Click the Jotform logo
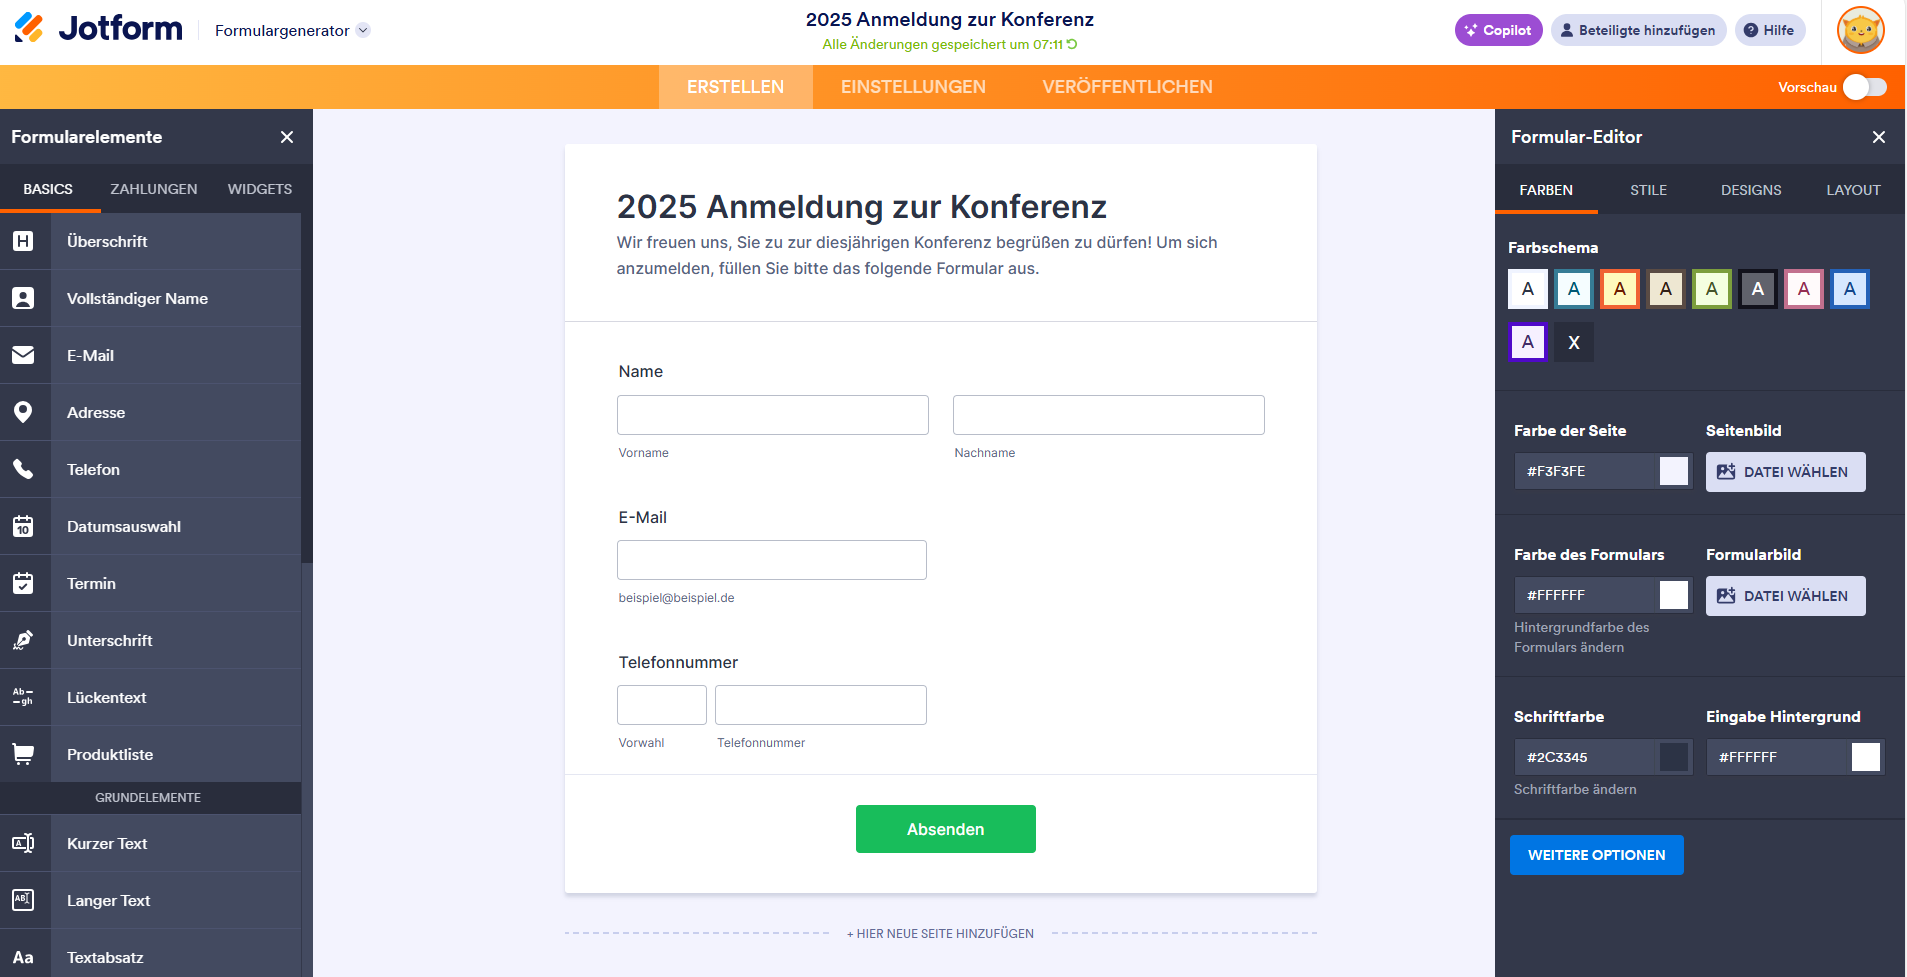 click(x=98, y=28)
